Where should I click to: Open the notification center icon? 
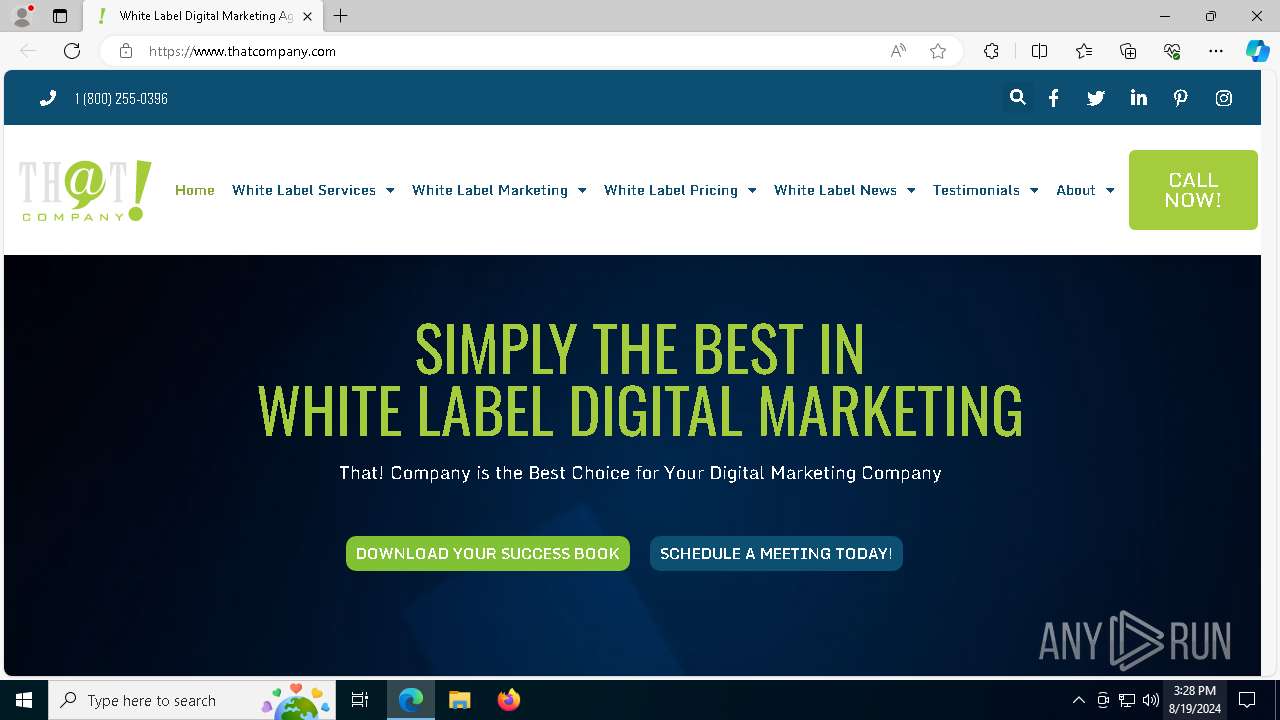pyautogui.click(x=1247, y=700)
